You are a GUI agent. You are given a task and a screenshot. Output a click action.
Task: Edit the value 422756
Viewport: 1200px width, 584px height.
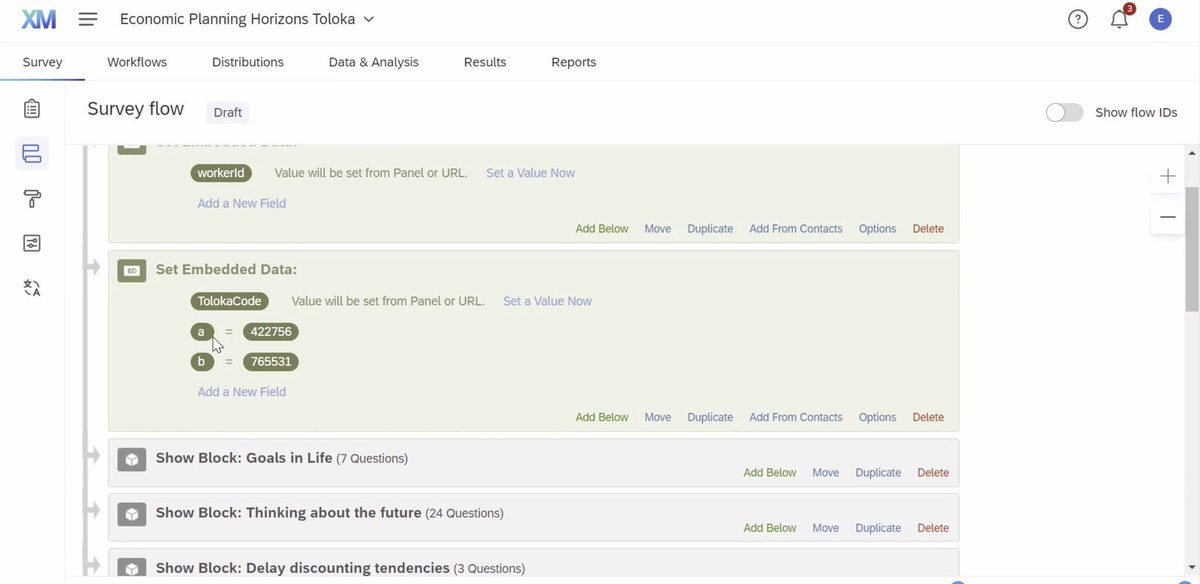(x=271, y=332)
